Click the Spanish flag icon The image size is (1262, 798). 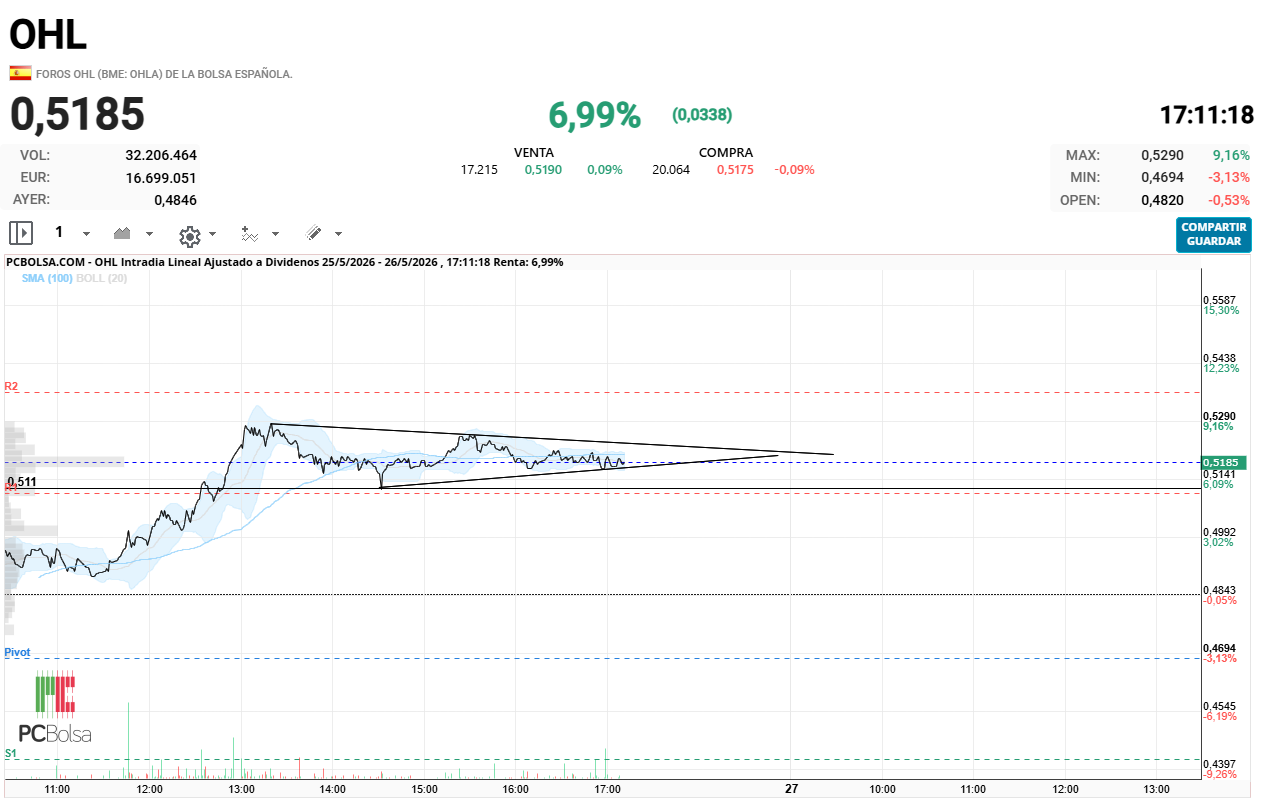click(20, 73)
